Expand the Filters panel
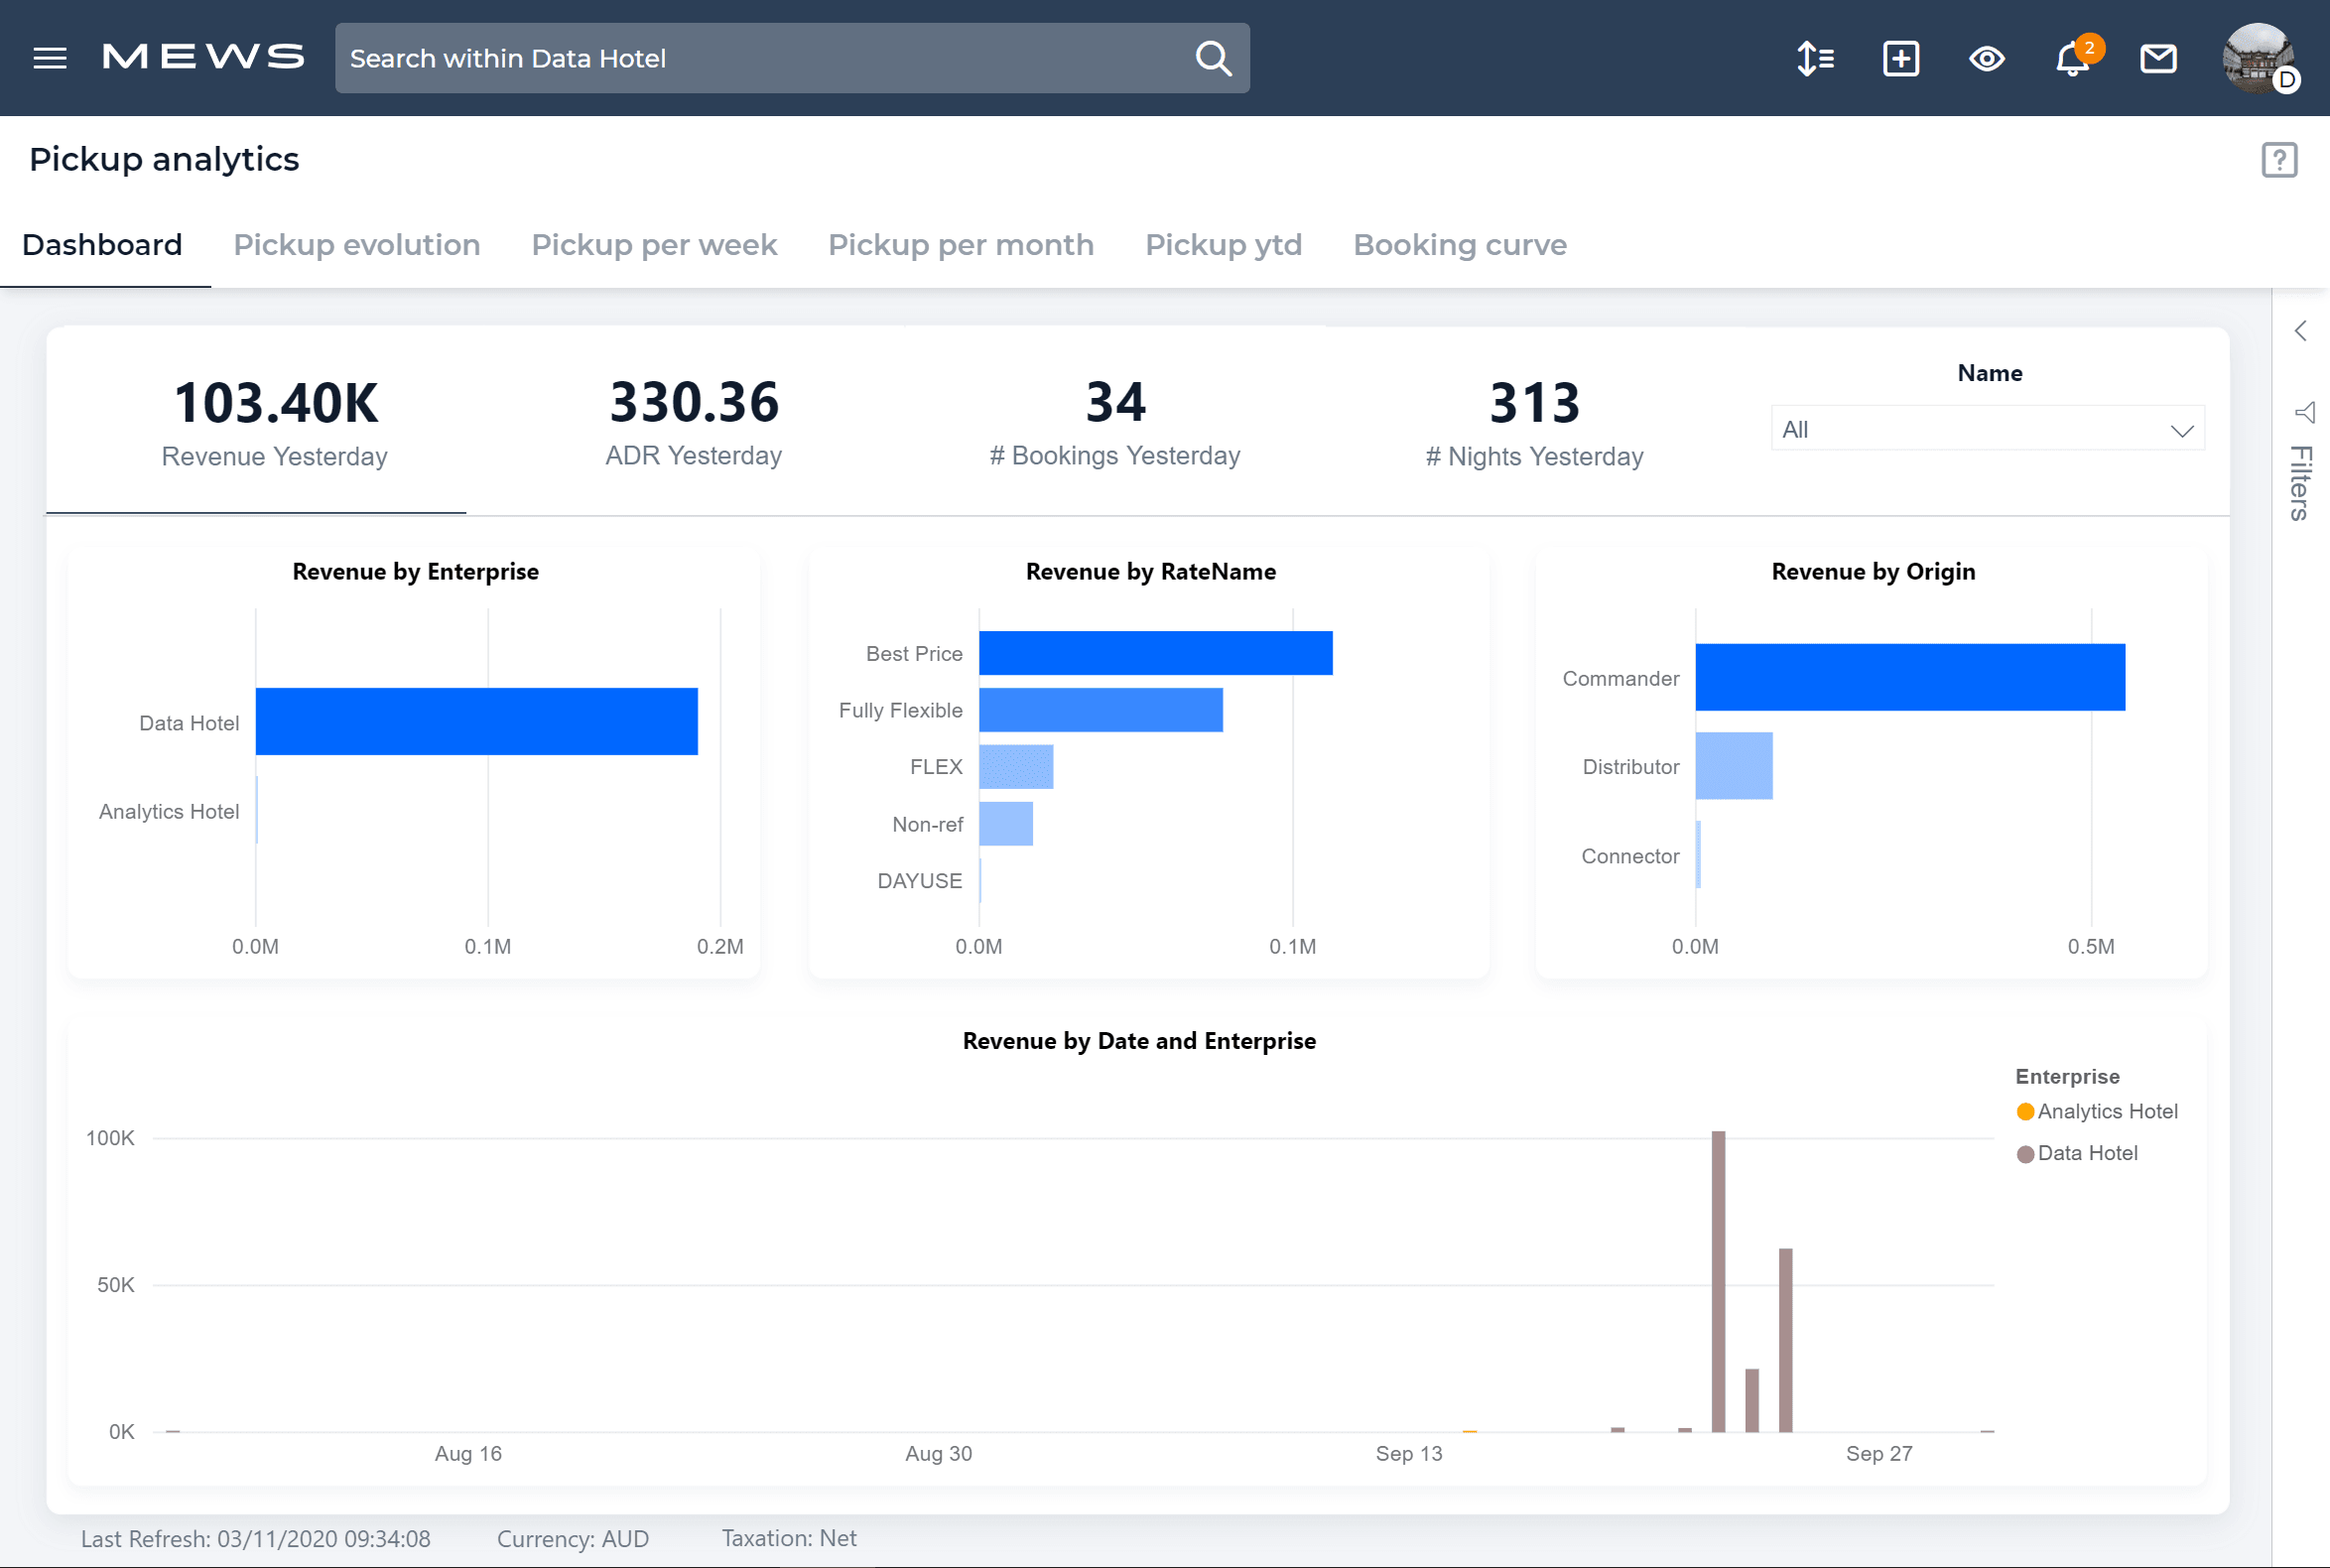The image size is (2330, 1568). click(x=2299, y=480)
